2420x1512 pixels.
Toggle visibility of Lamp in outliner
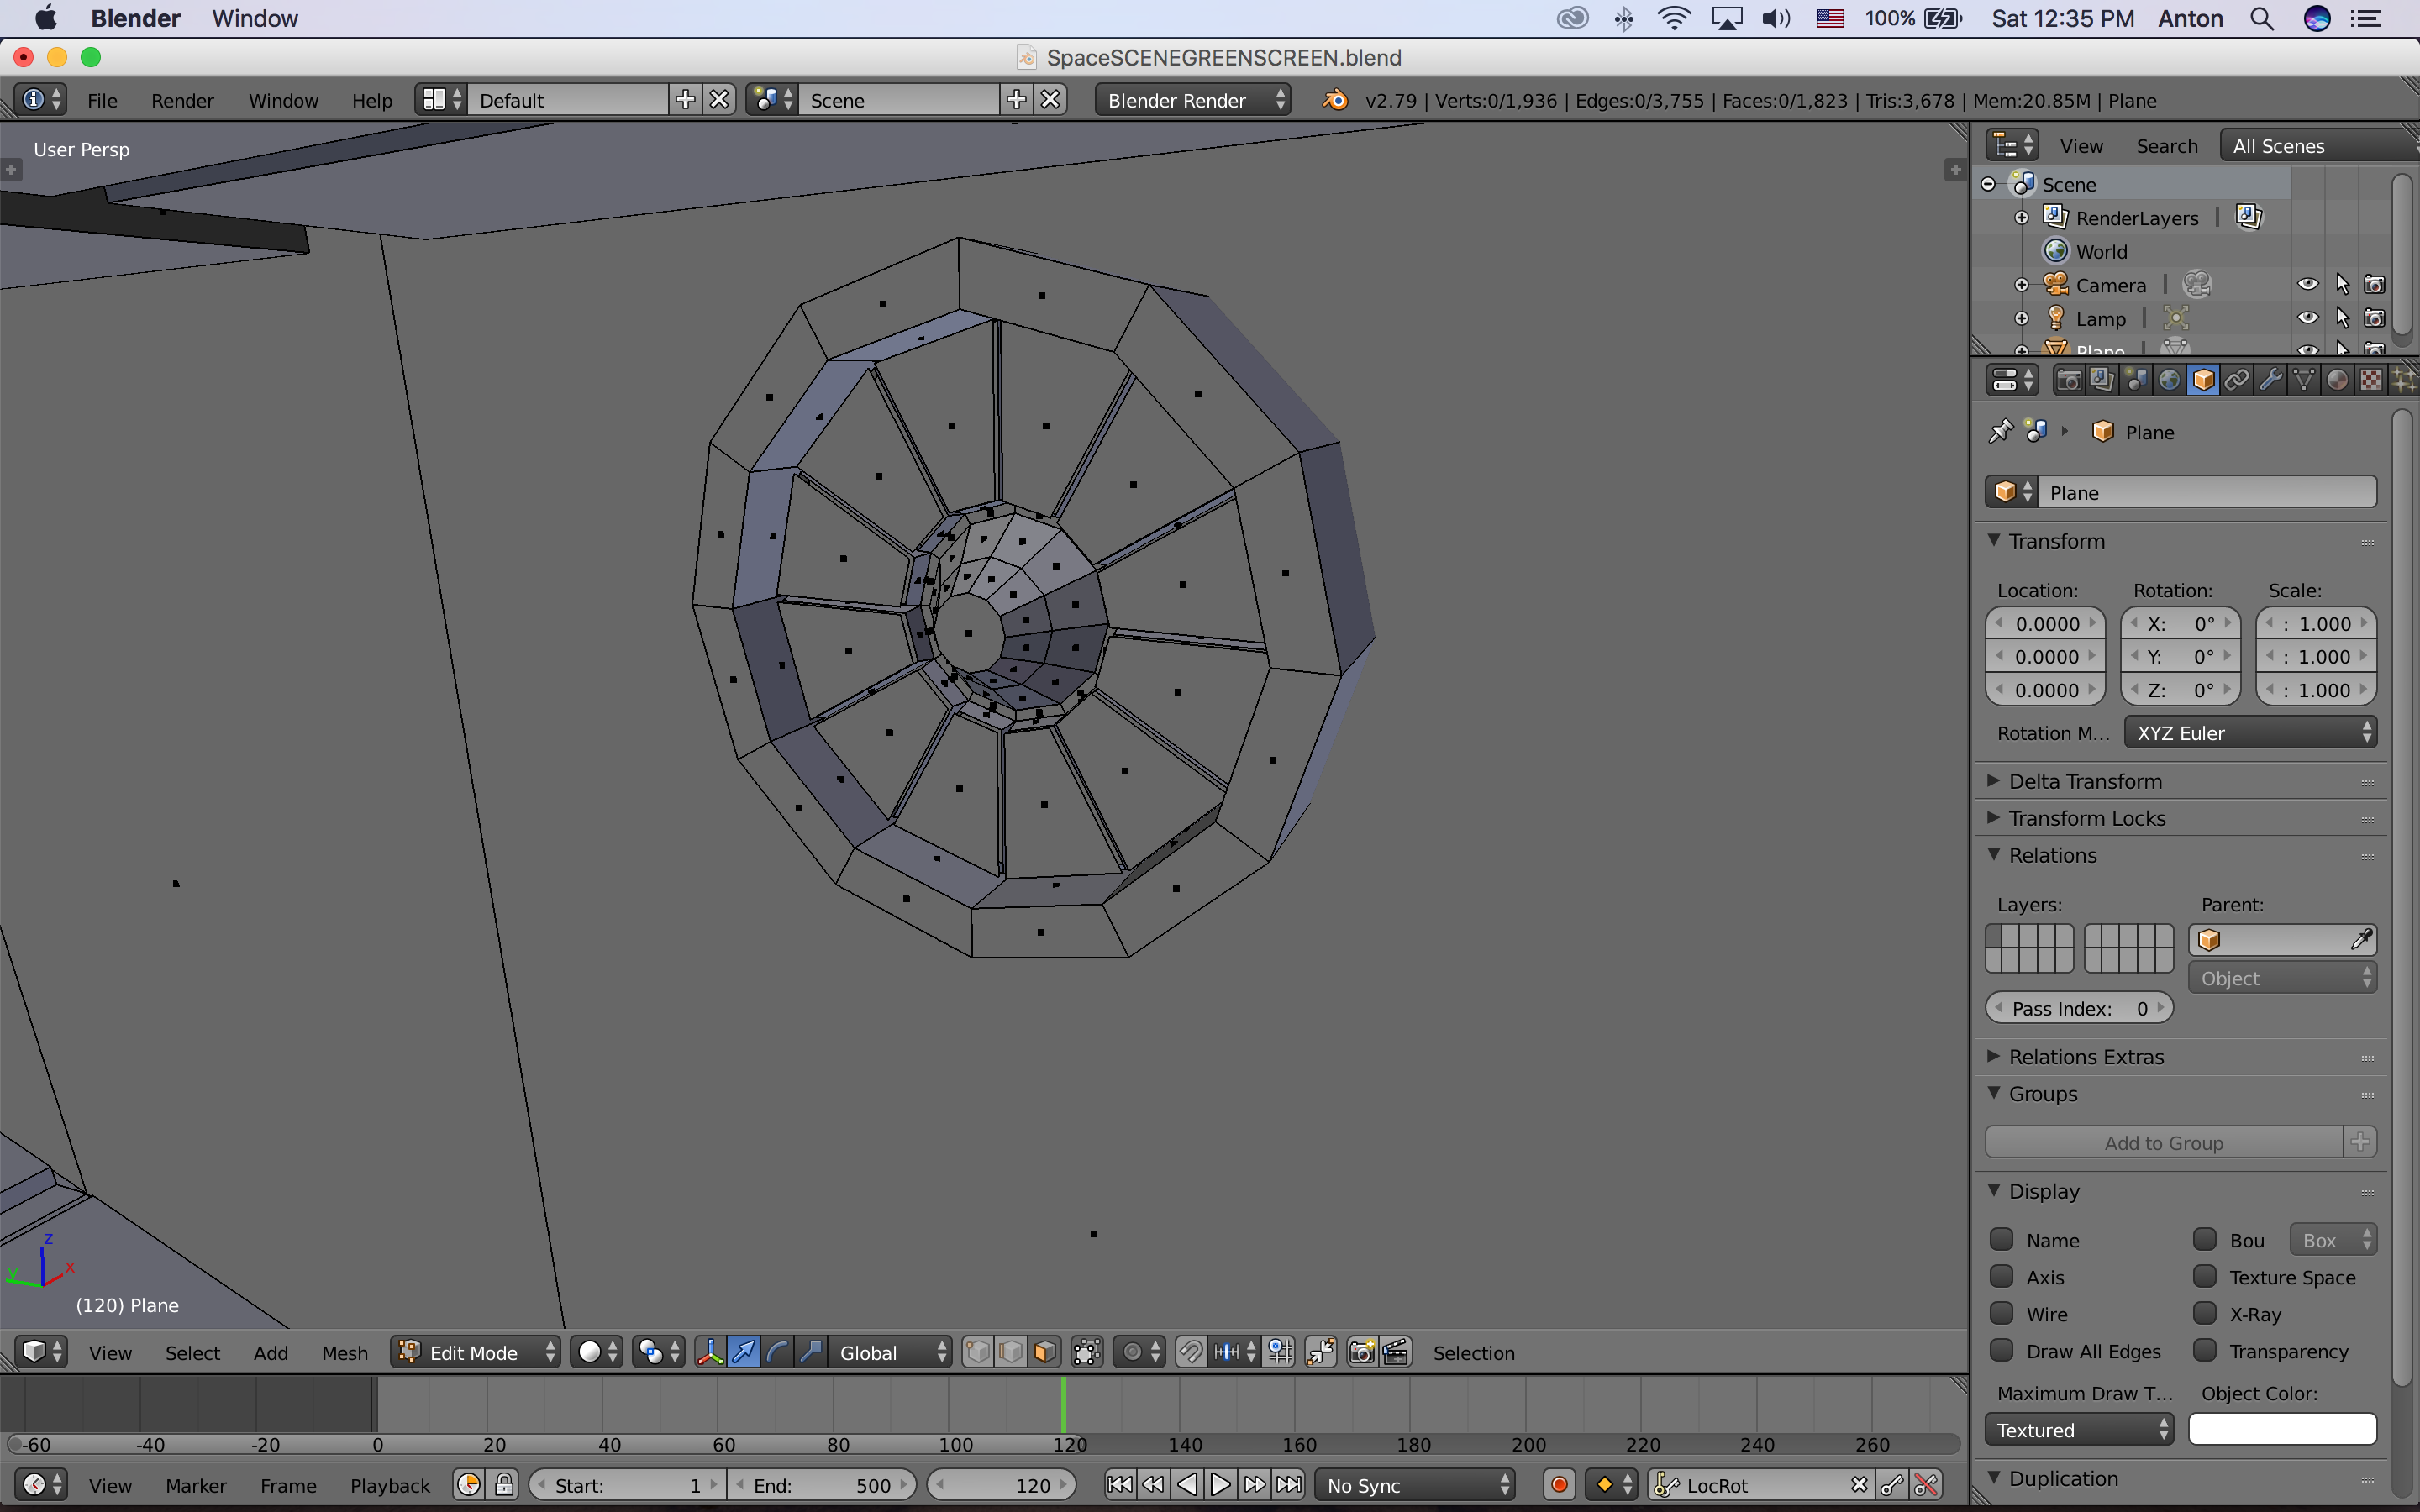click(2308, 317)
